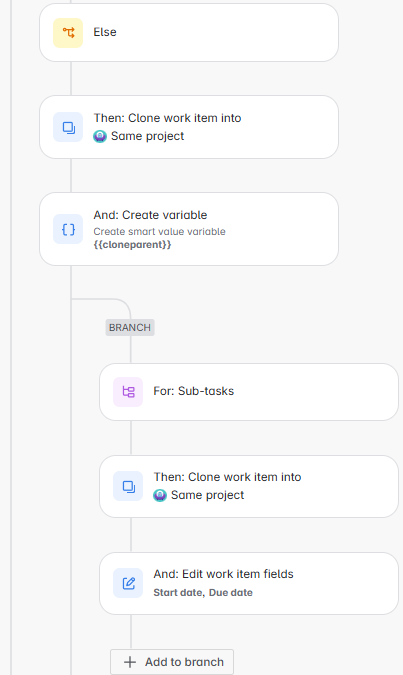403x675 pixels.
Task: Select the Else condition card
Action: pyautogui.click(x=189, y=33)
